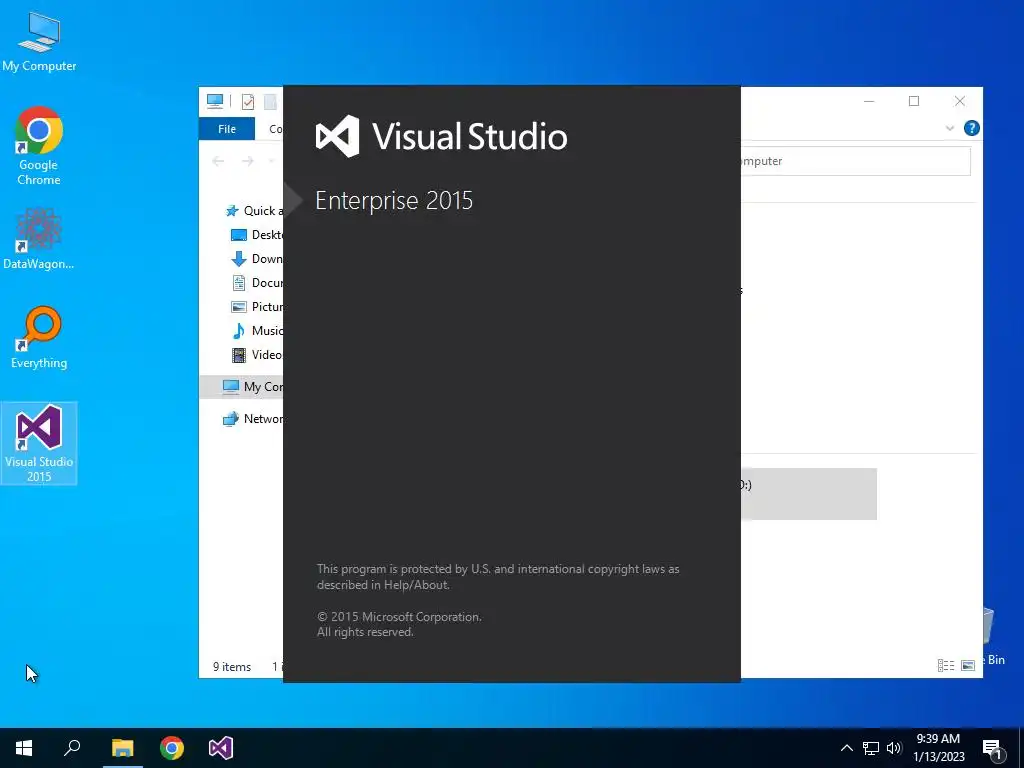This screenshot has width=1024, height=768.
Task: Minimize the File Explorer window
Action: point(869,101)
